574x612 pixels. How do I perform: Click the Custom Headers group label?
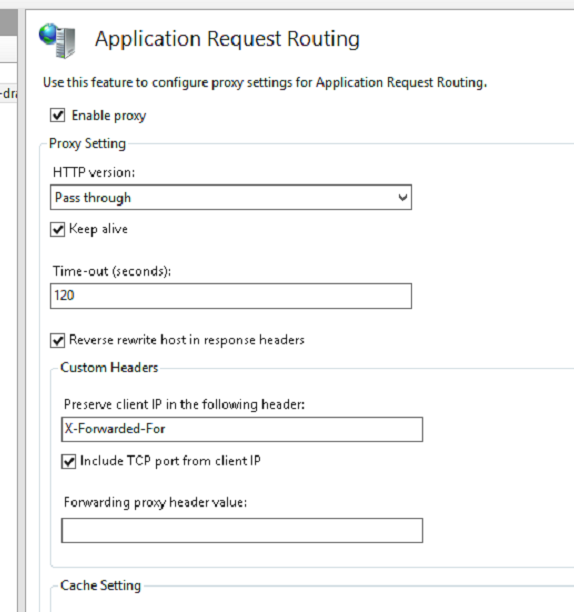point(109,368)
